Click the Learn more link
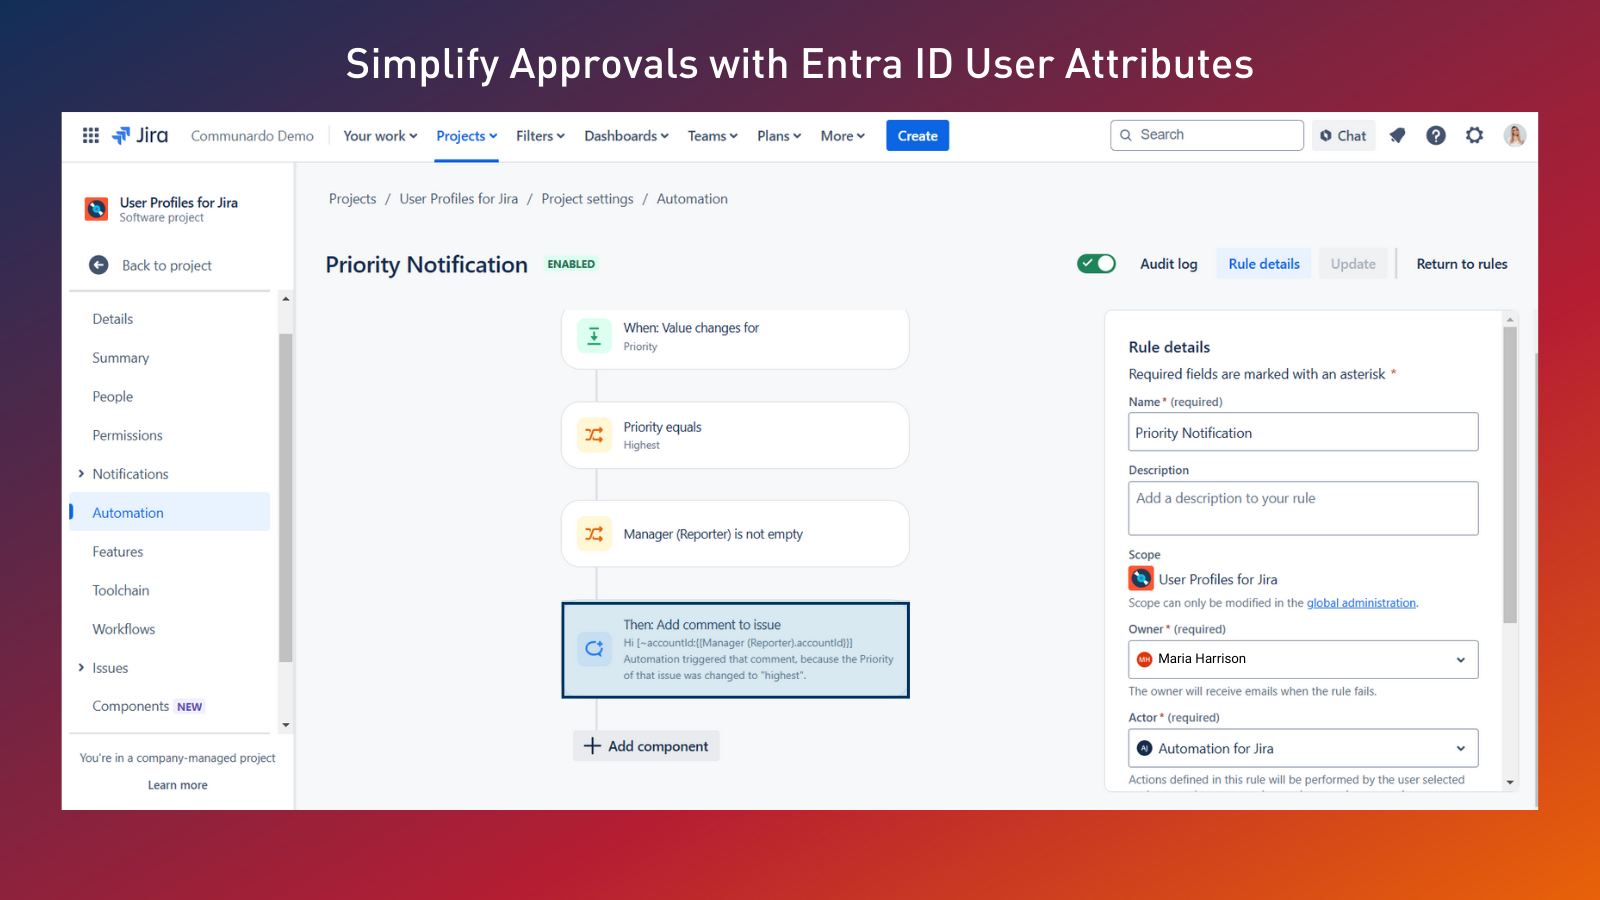Screen dimensions: 1600x900 (x=178, y=785)
